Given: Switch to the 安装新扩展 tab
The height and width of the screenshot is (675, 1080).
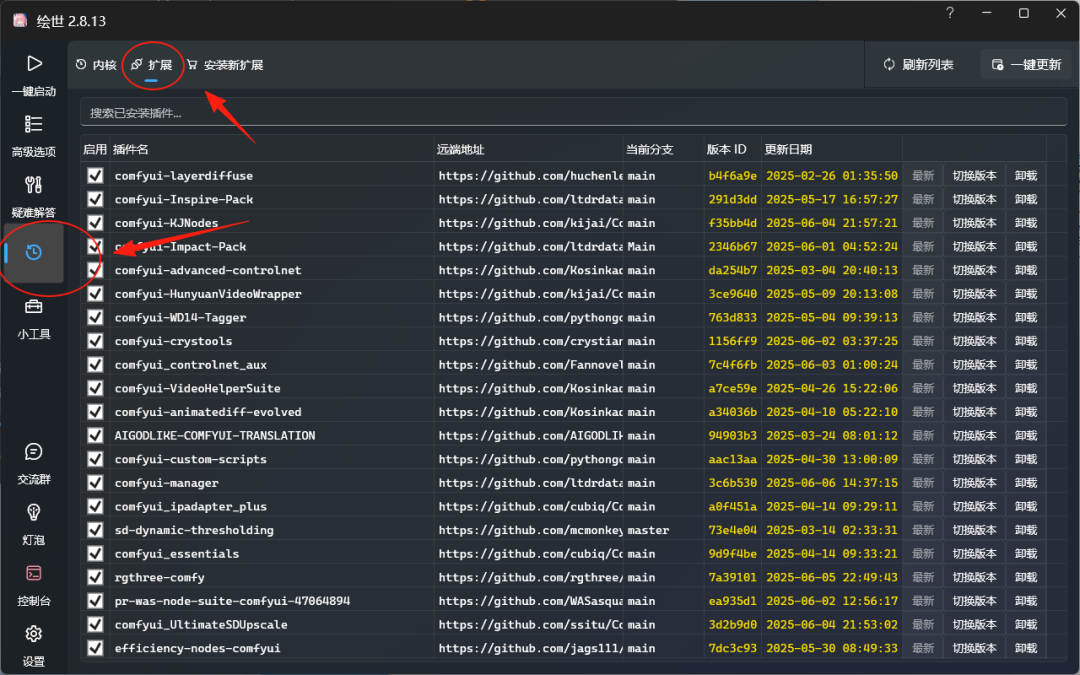Looking at the screenshot, I should [225, 65].
